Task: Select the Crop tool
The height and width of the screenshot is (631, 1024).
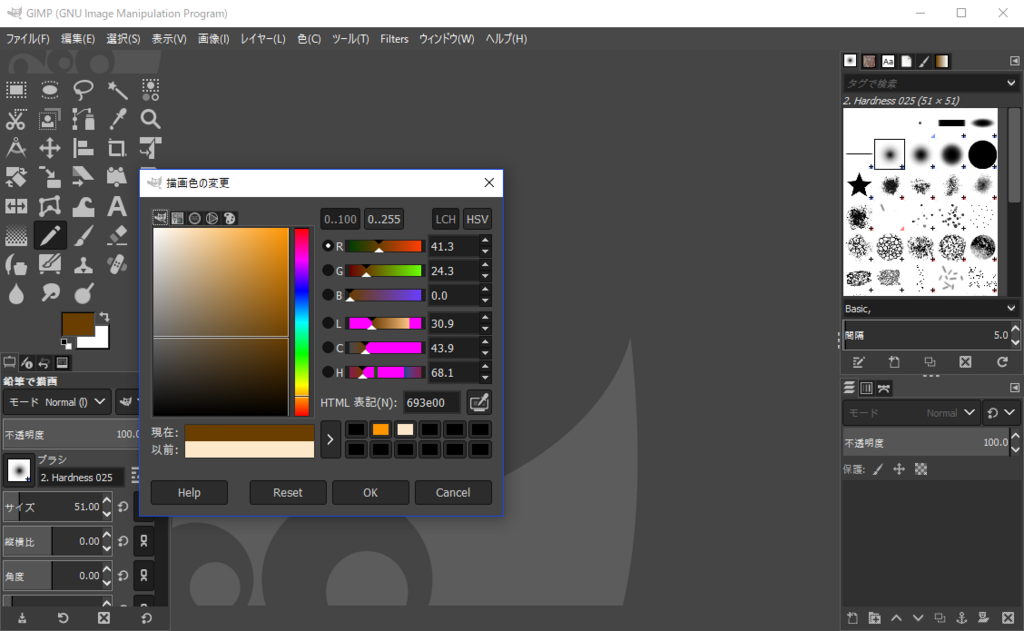Action: 117,149
